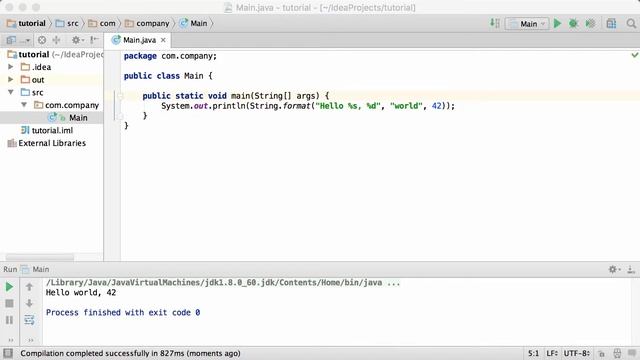Viewport: 640px width, 360px height.
Task: Jump up the stack trace arrow
Action: (29, 287)
